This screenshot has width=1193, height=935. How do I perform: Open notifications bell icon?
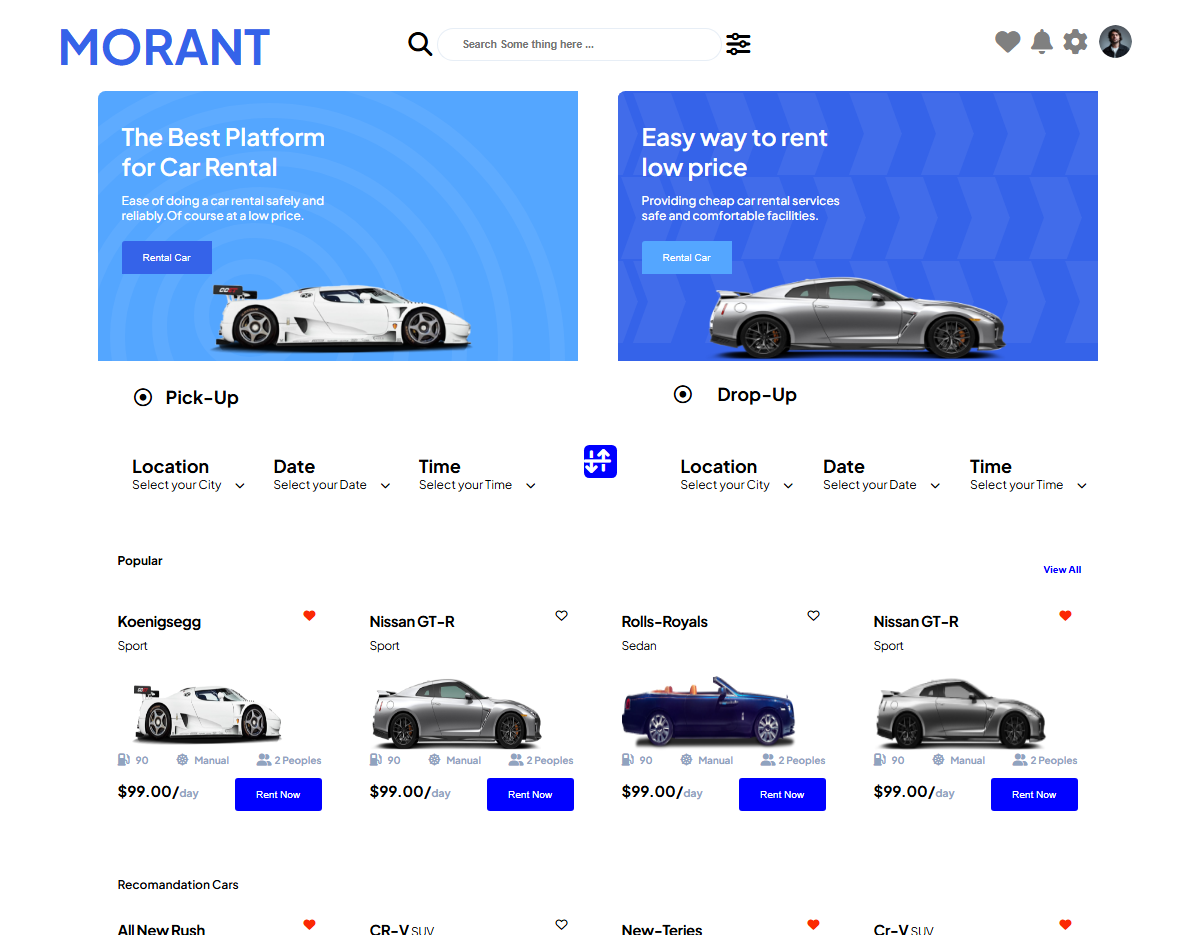(1041, 42)
